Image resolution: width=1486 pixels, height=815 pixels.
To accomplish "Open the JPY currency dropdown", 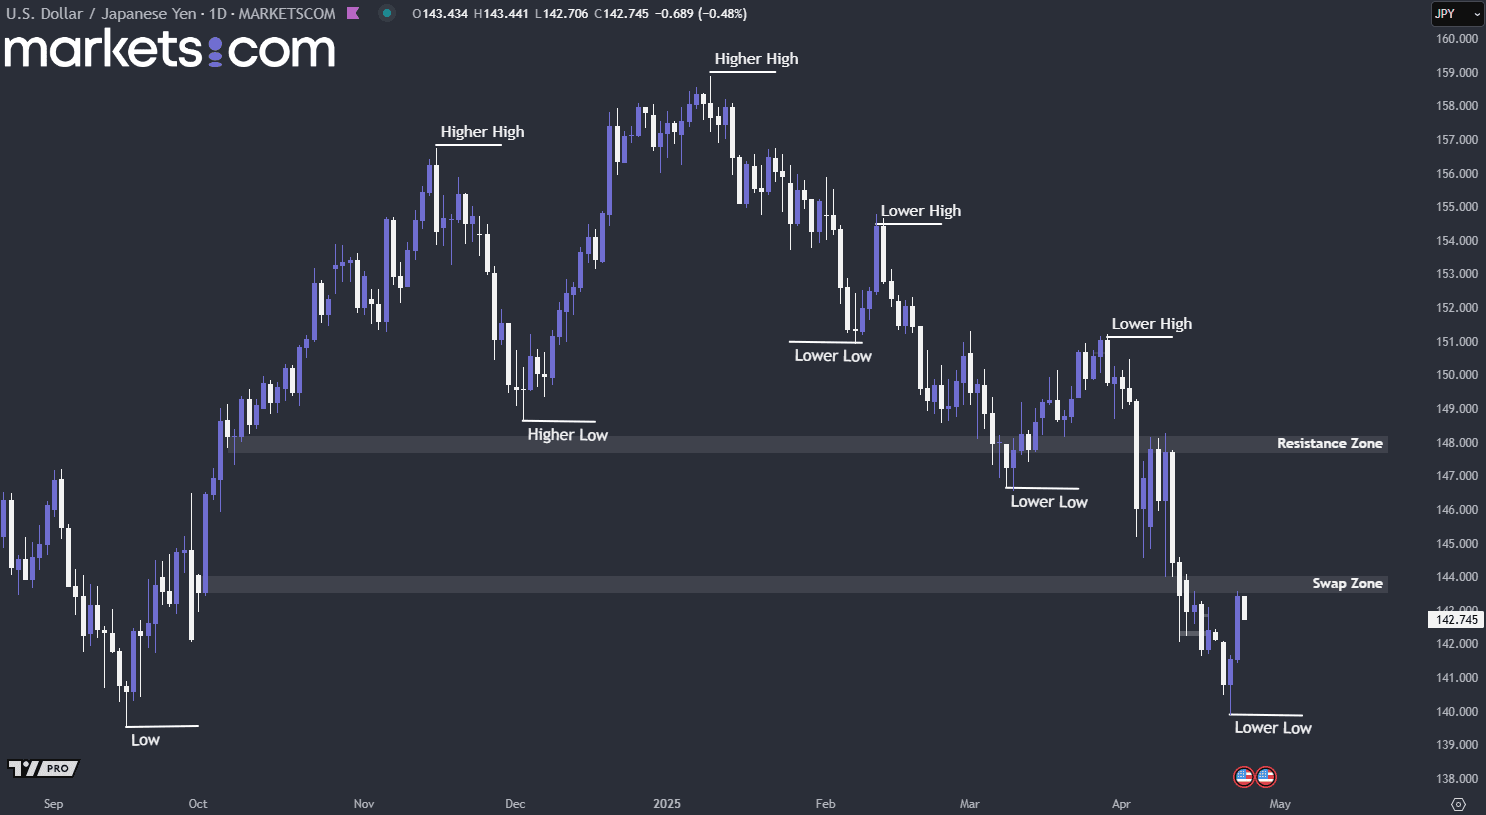I will pos(1456,14).
